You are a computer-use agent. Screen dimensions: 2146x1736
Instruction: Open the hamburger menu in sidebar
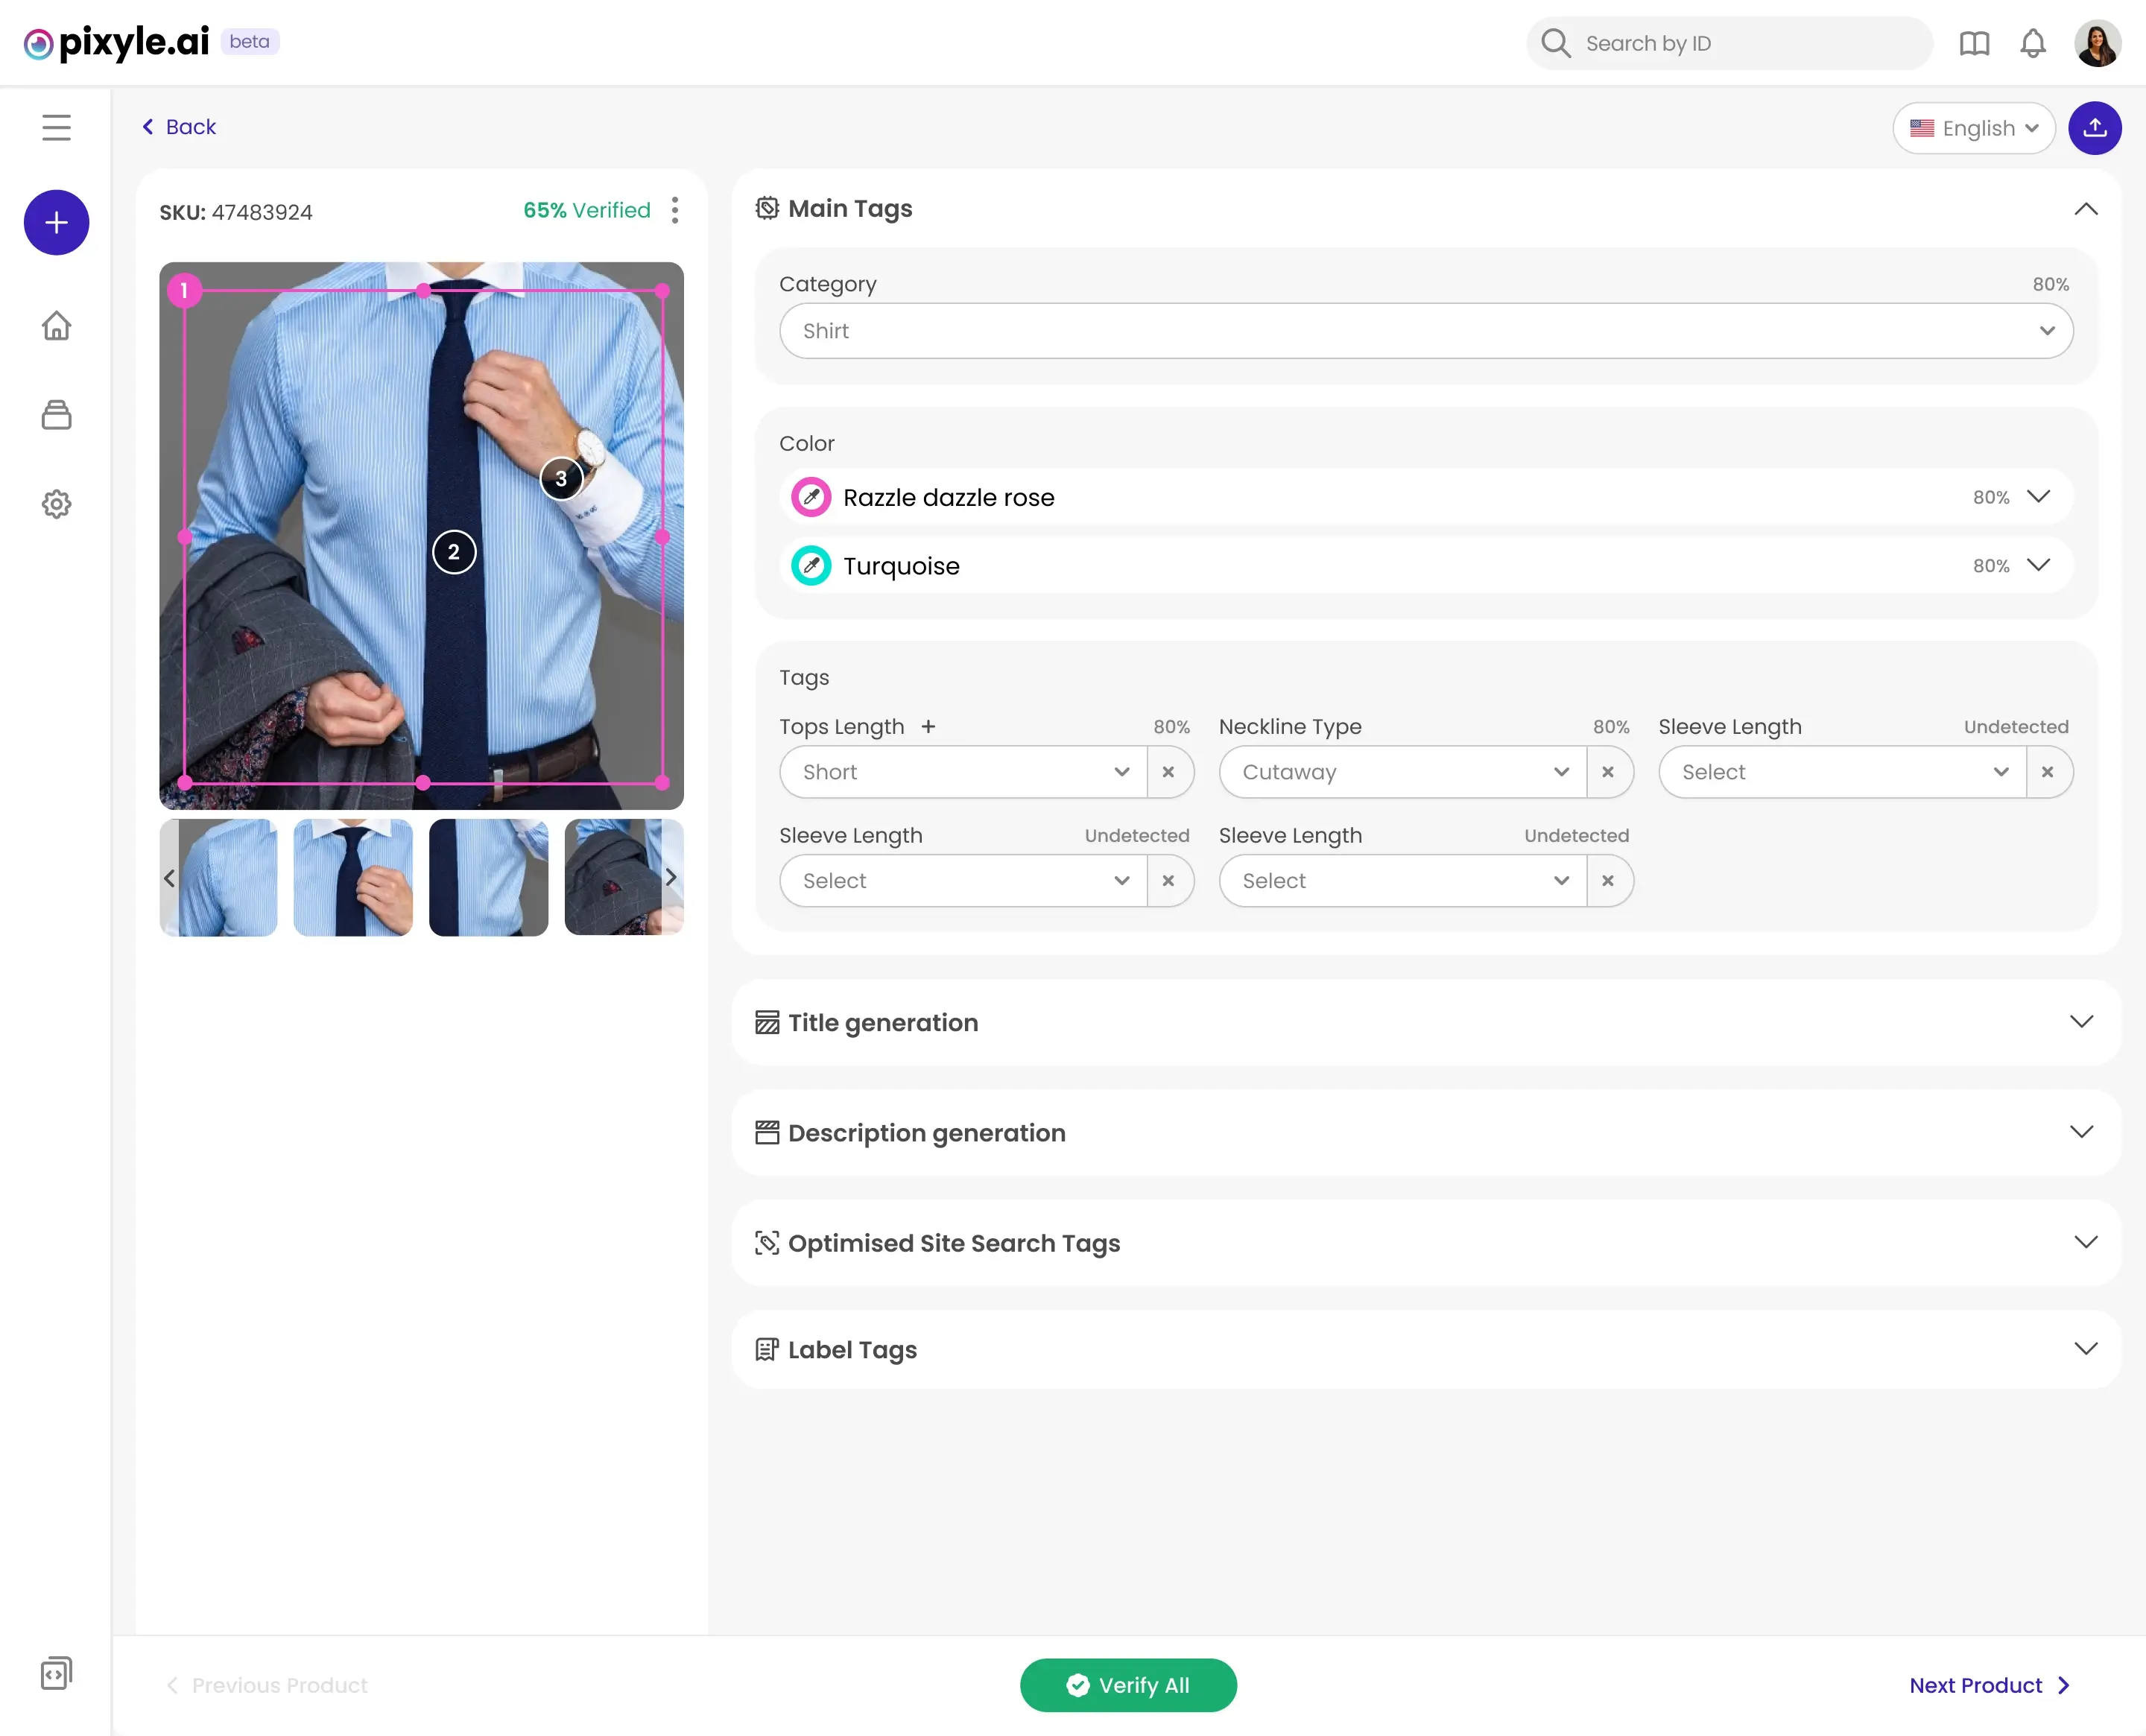pos(56,127)
